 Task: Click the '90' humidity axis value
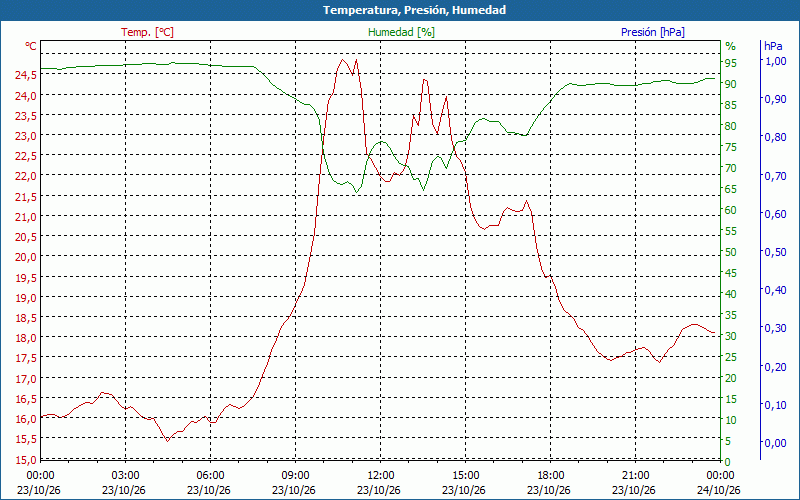click(x=731, y=84)
